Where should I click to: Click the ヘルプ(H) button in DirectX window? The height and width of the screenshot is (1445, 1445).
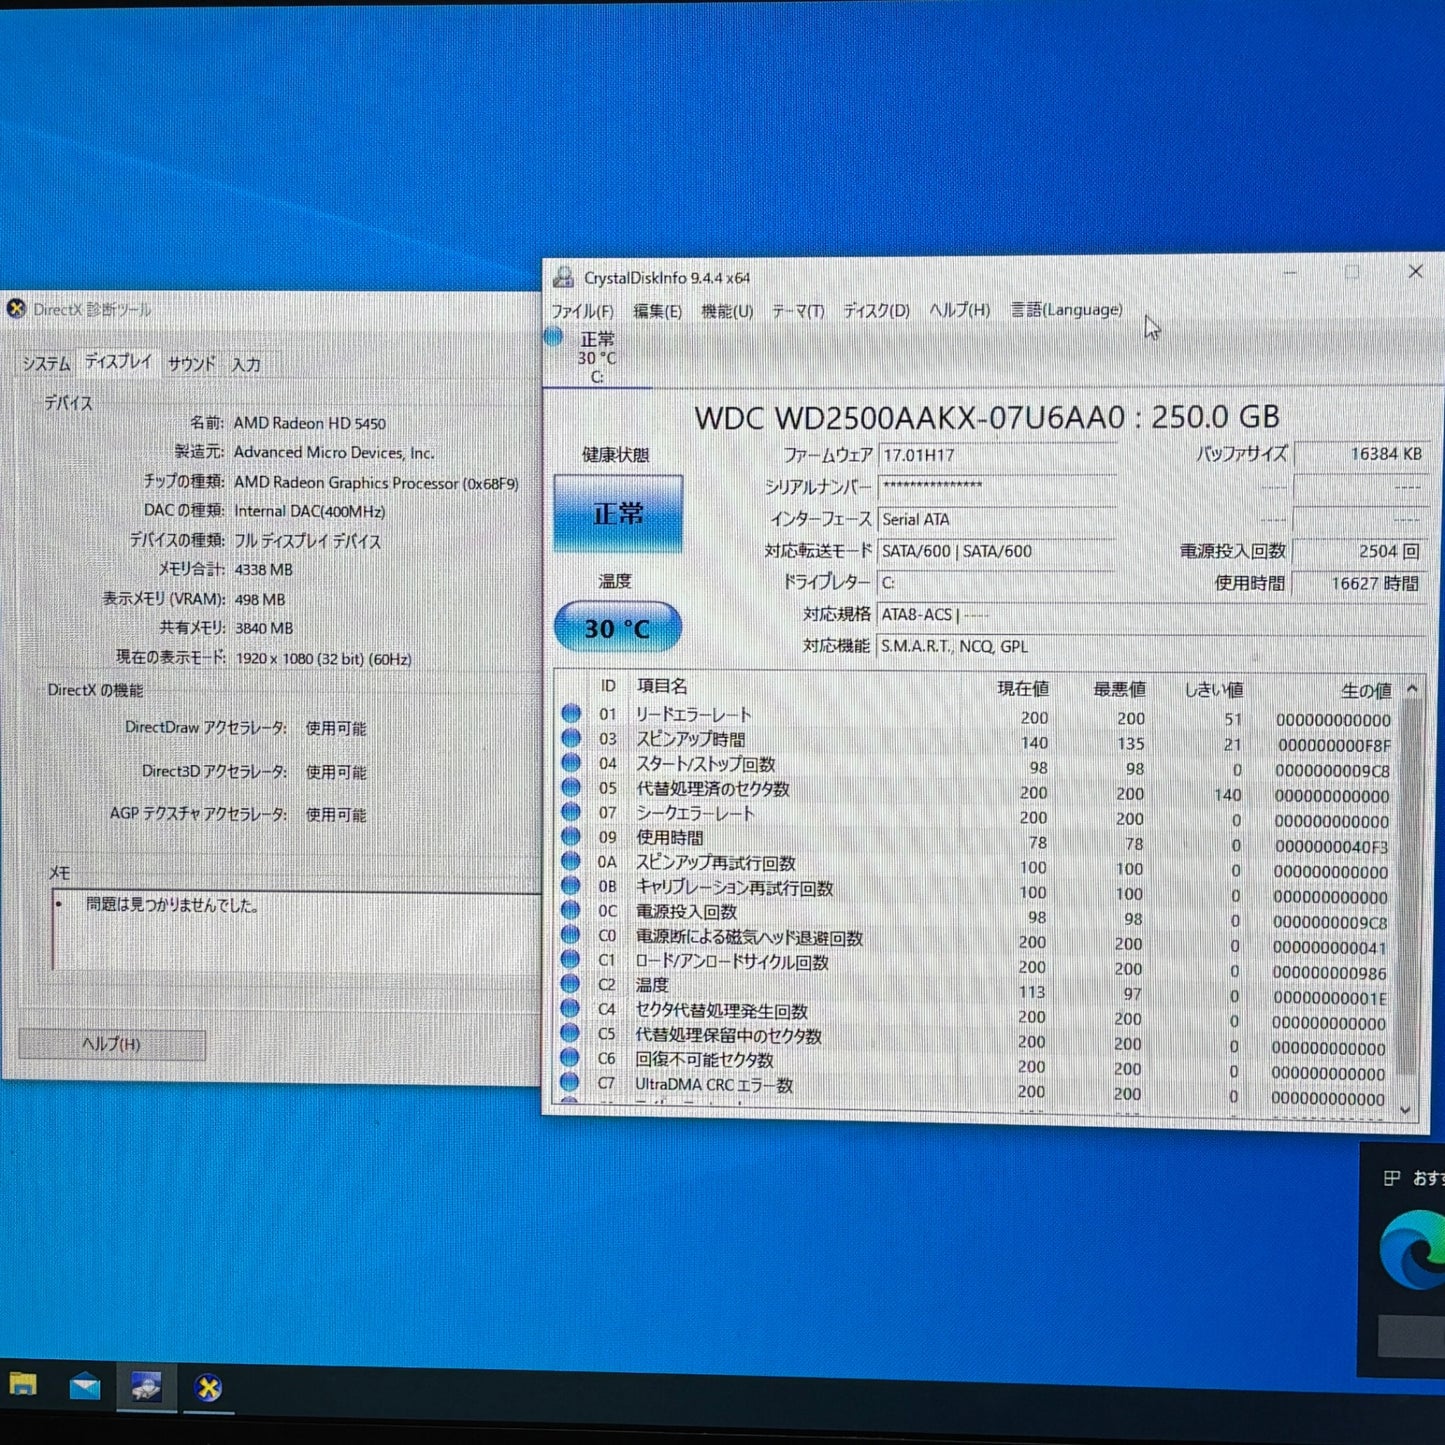[112, 1044]
